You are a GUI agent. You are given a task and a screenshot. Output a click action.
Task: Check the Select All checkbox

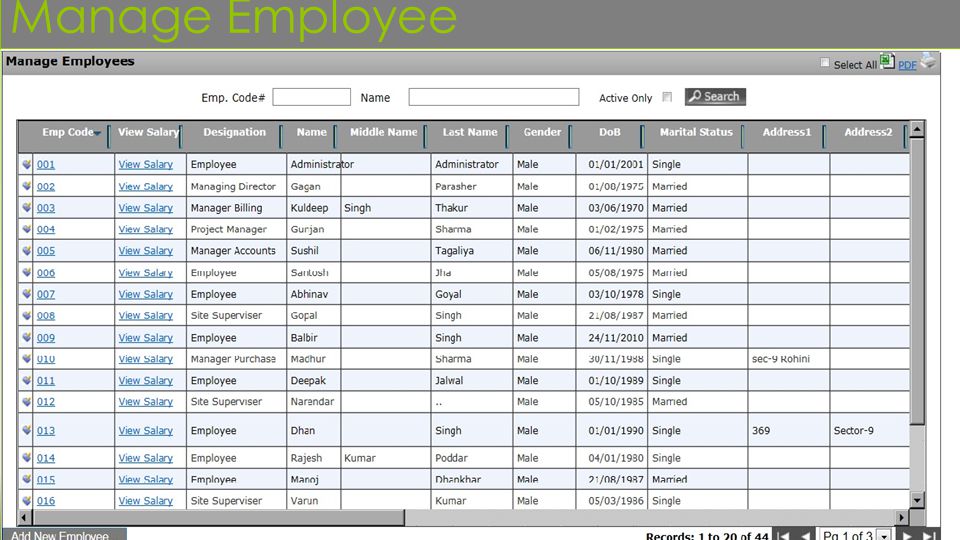825,62
